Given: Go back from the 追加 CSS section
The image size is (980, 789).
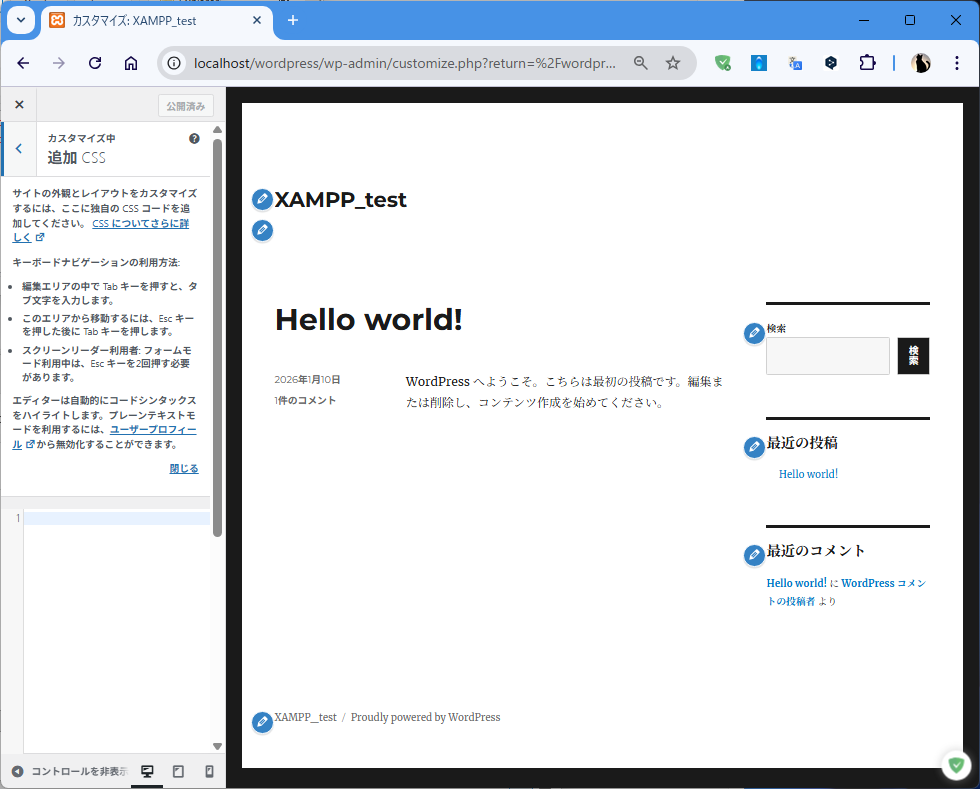Looking at the screenshot, I should tap(19, 149).
